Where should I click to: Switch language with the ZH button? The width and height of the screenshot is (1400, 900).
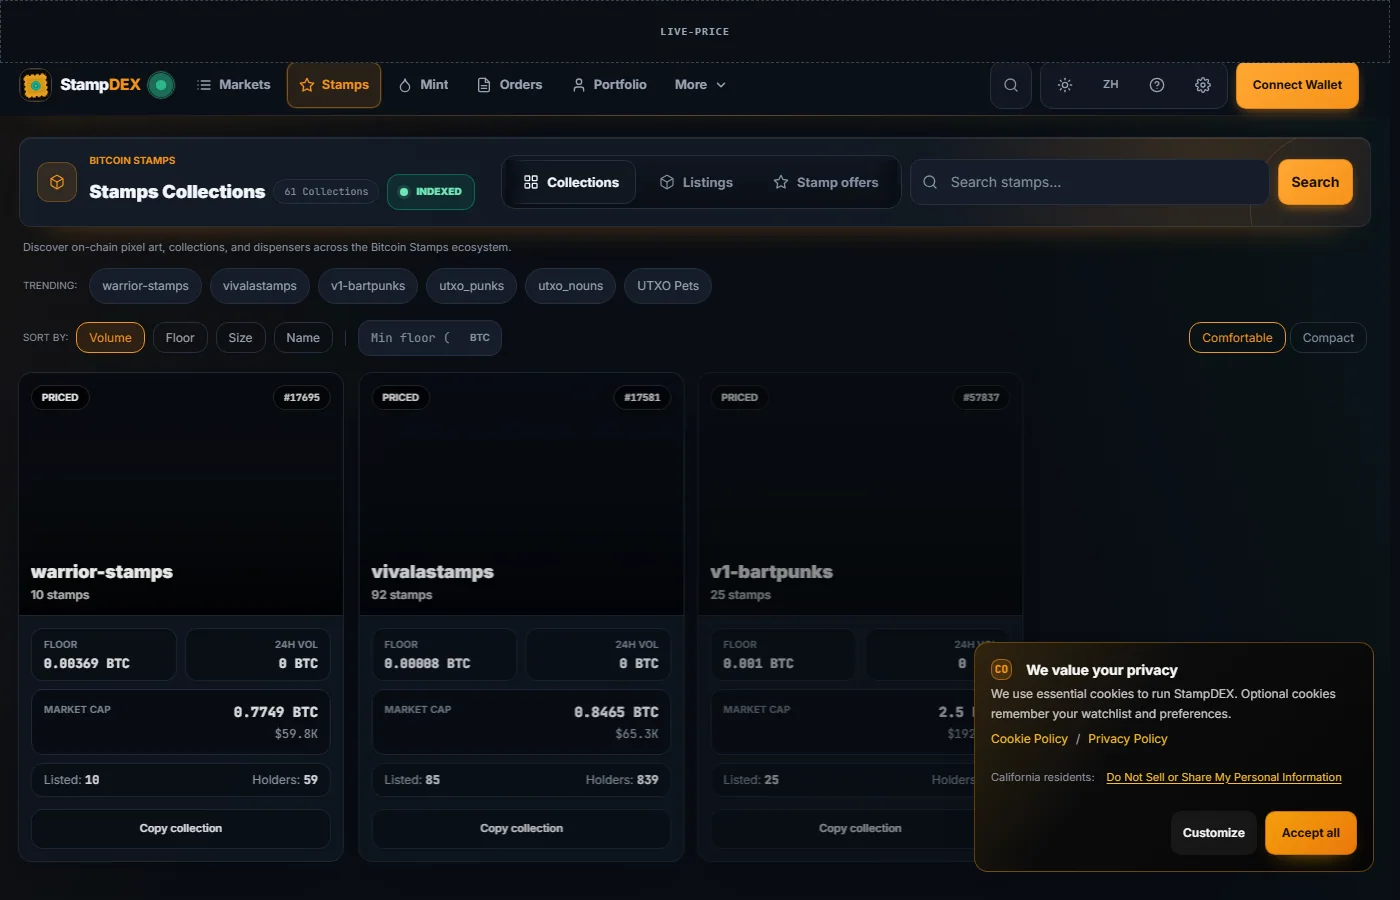[x=1111, y=85]
